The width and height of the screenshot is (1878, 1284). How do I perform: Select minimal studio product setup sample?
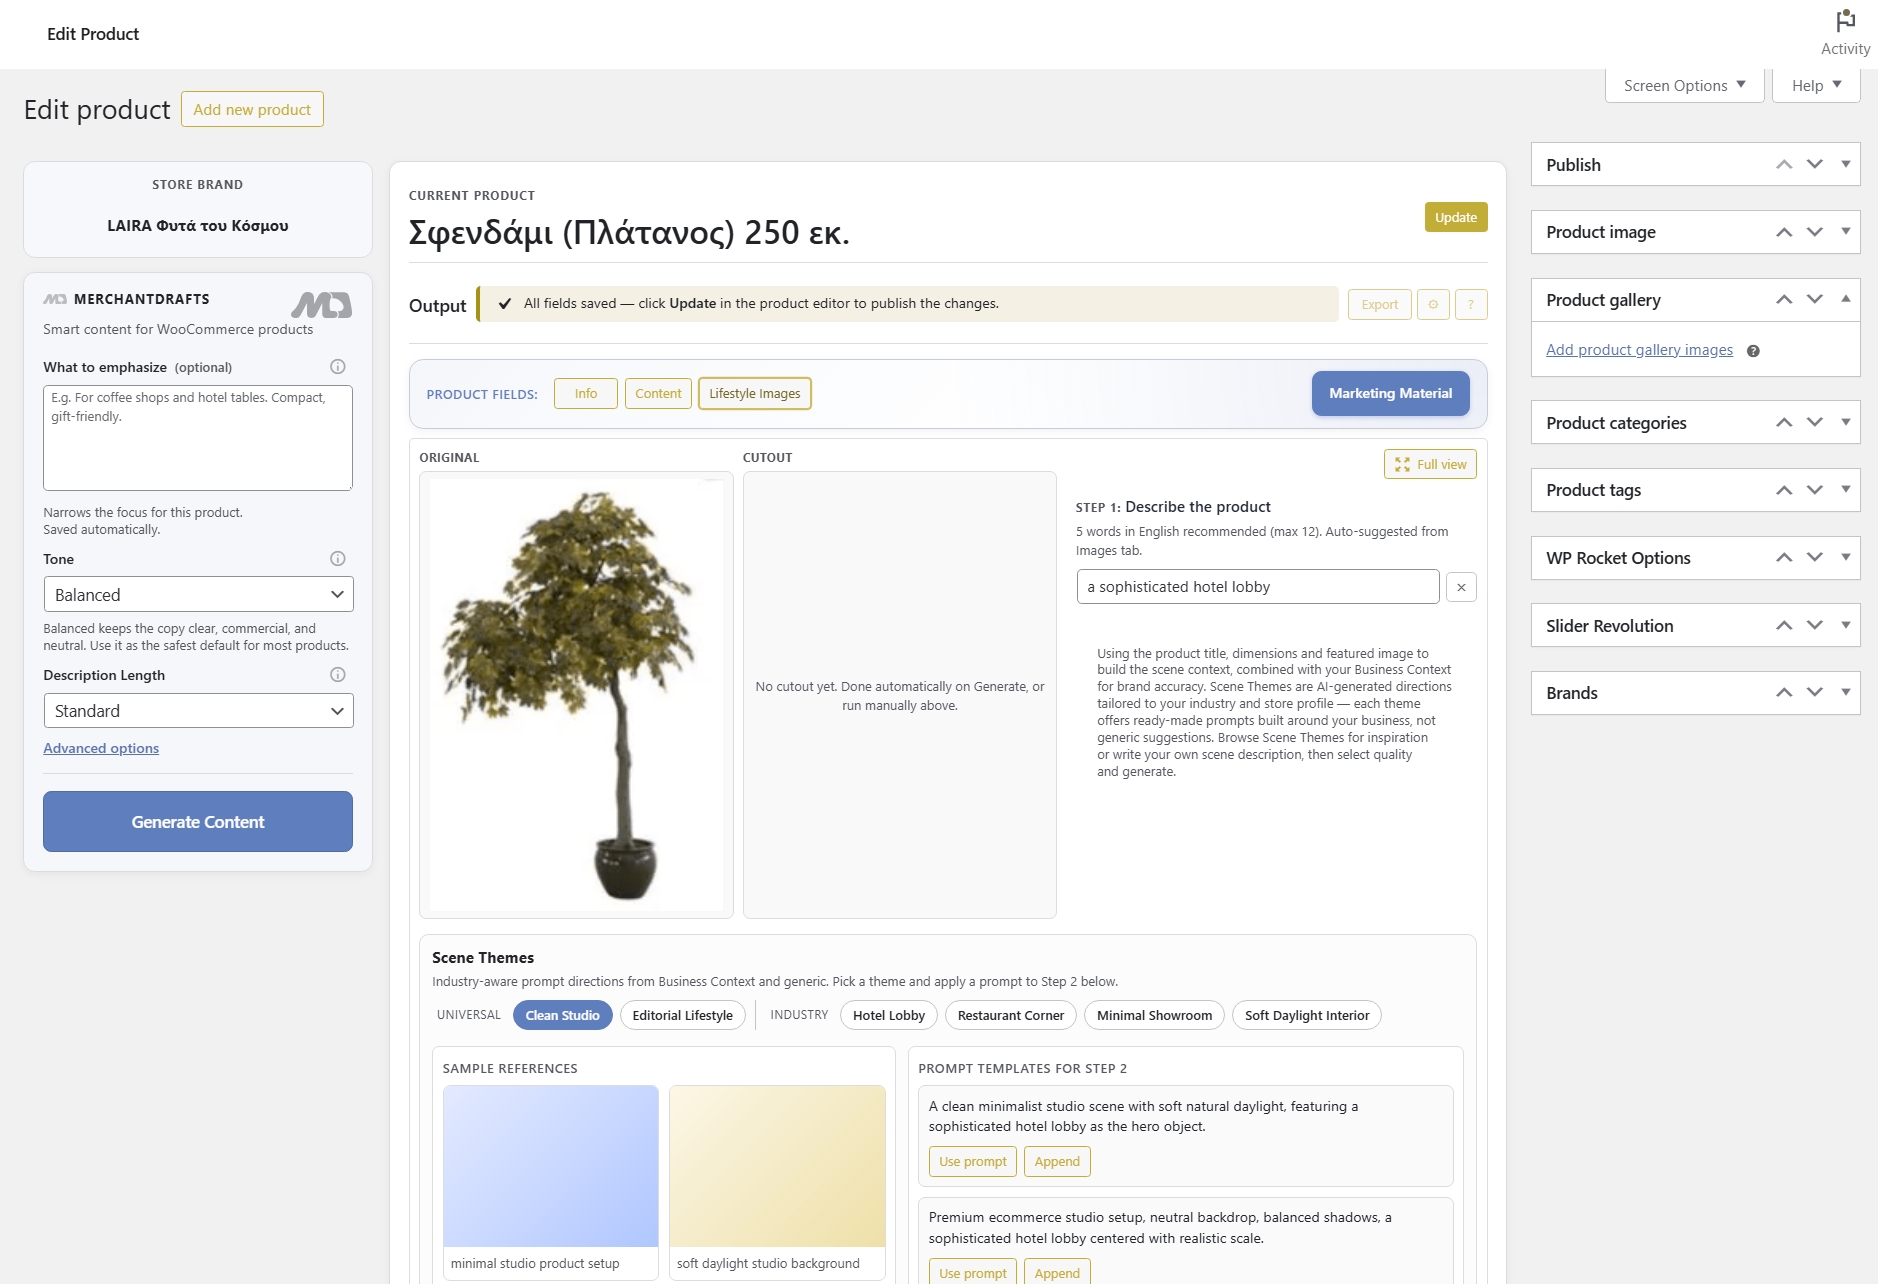[551, 1182]
